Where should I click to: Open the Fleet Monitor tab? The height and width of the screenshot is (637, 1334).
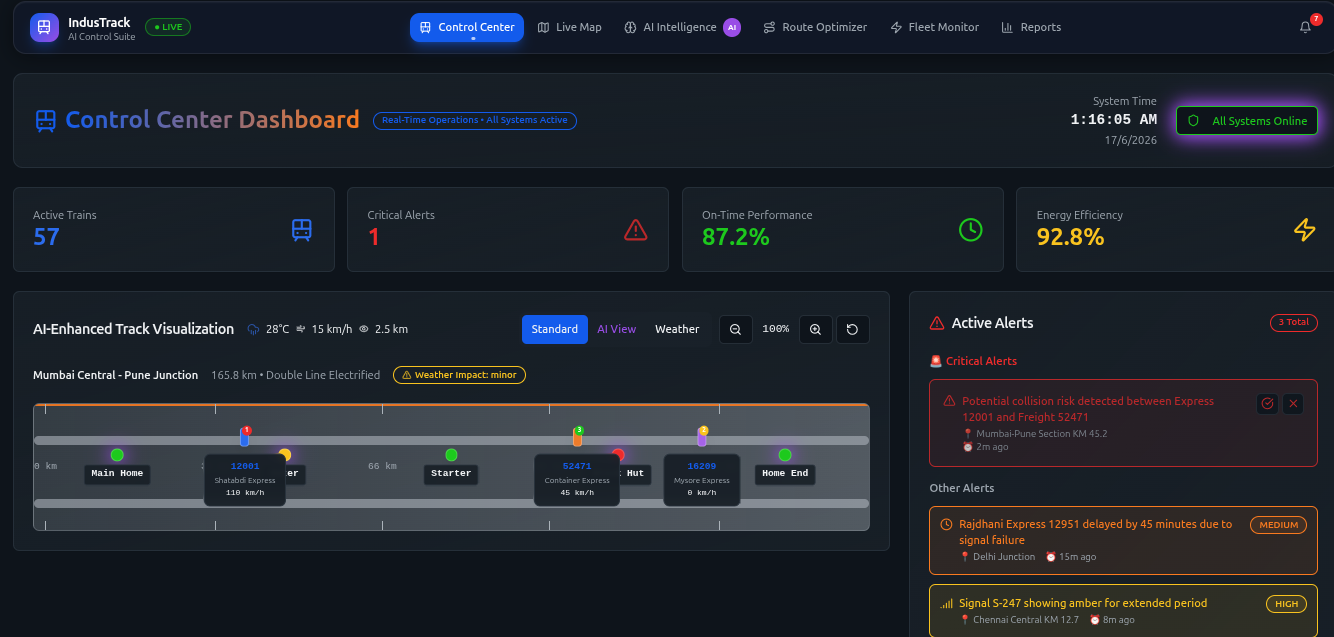[x=935, y=27]
